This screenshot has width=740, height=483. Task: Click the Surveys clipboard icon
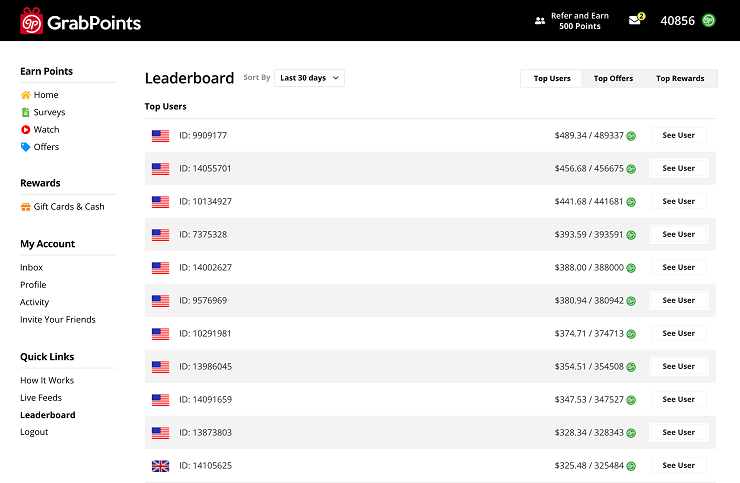click(26, 112)
